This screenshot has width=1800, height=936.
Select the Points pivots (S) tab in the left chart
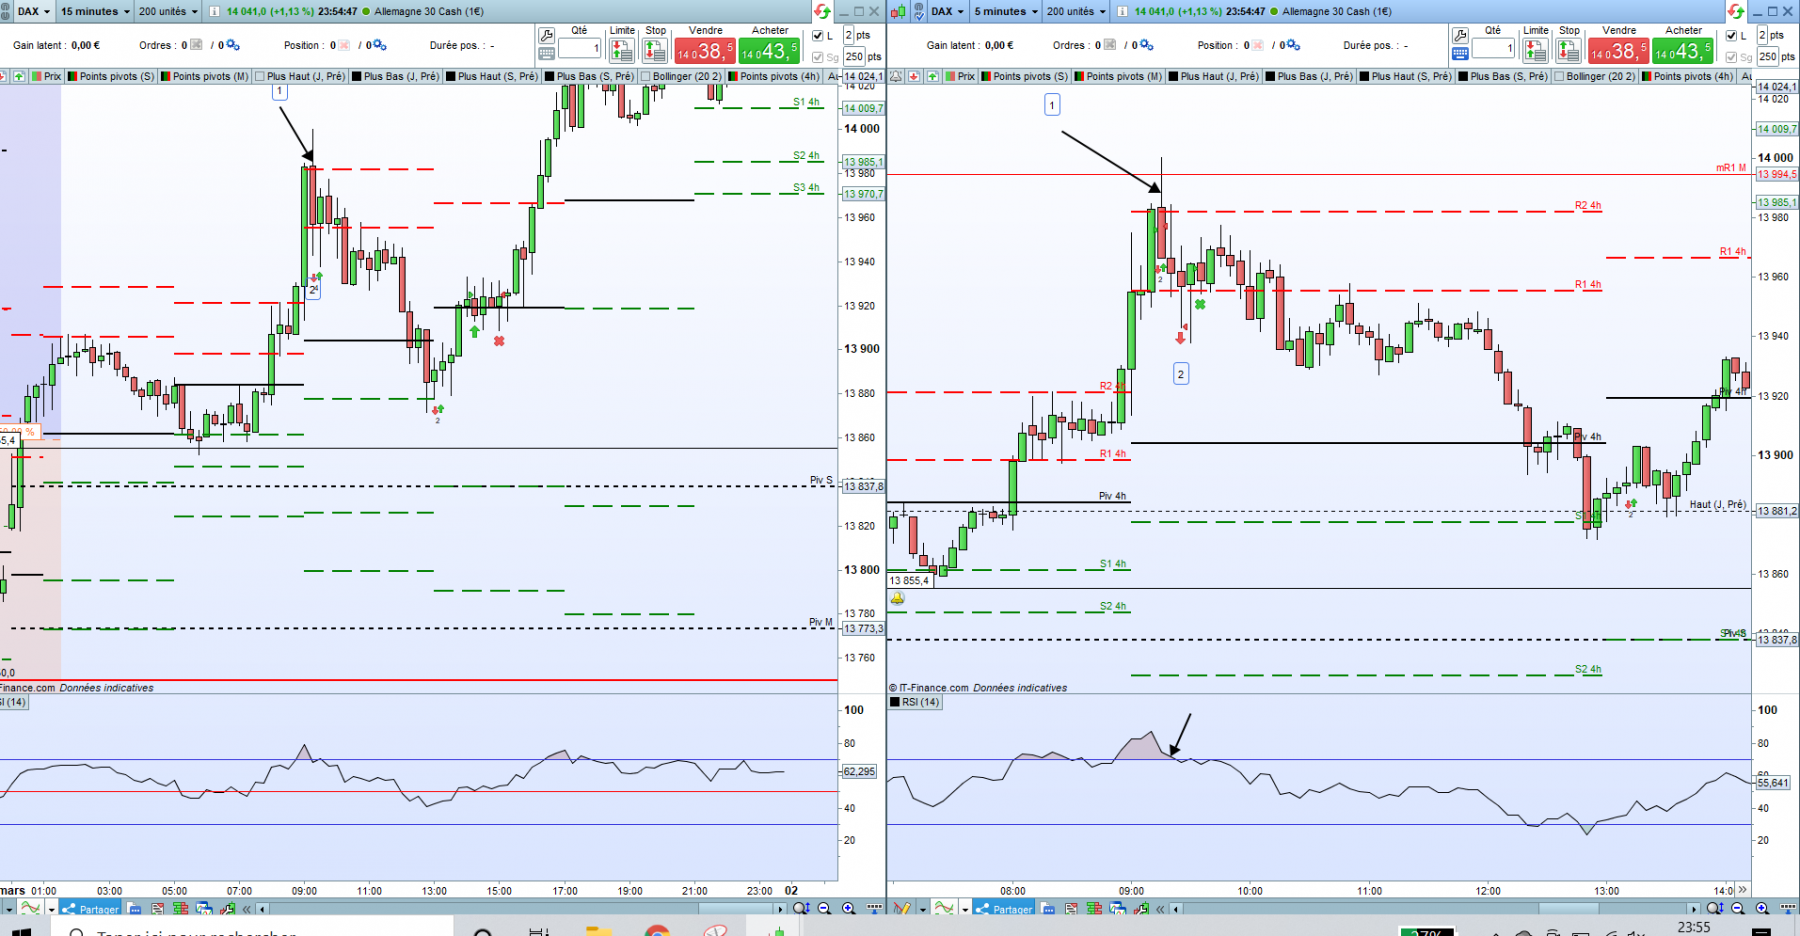point(111,76)
